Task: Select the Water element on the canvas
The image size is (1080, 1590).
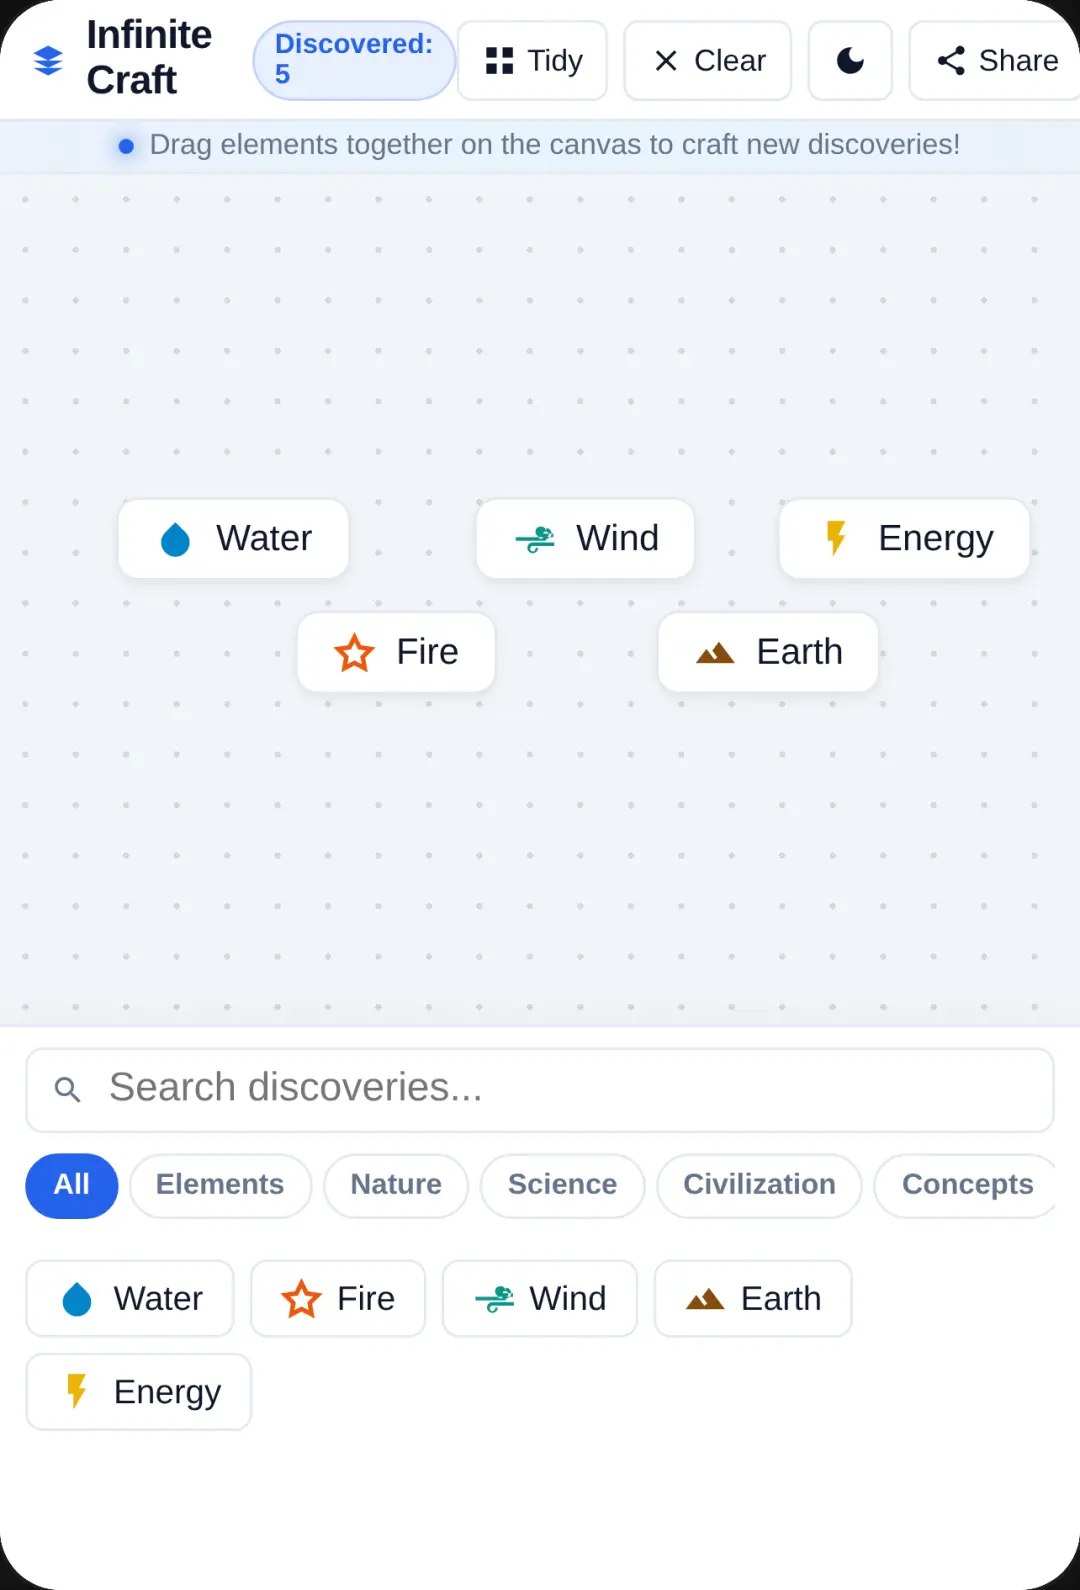Action: coord(233,538)
